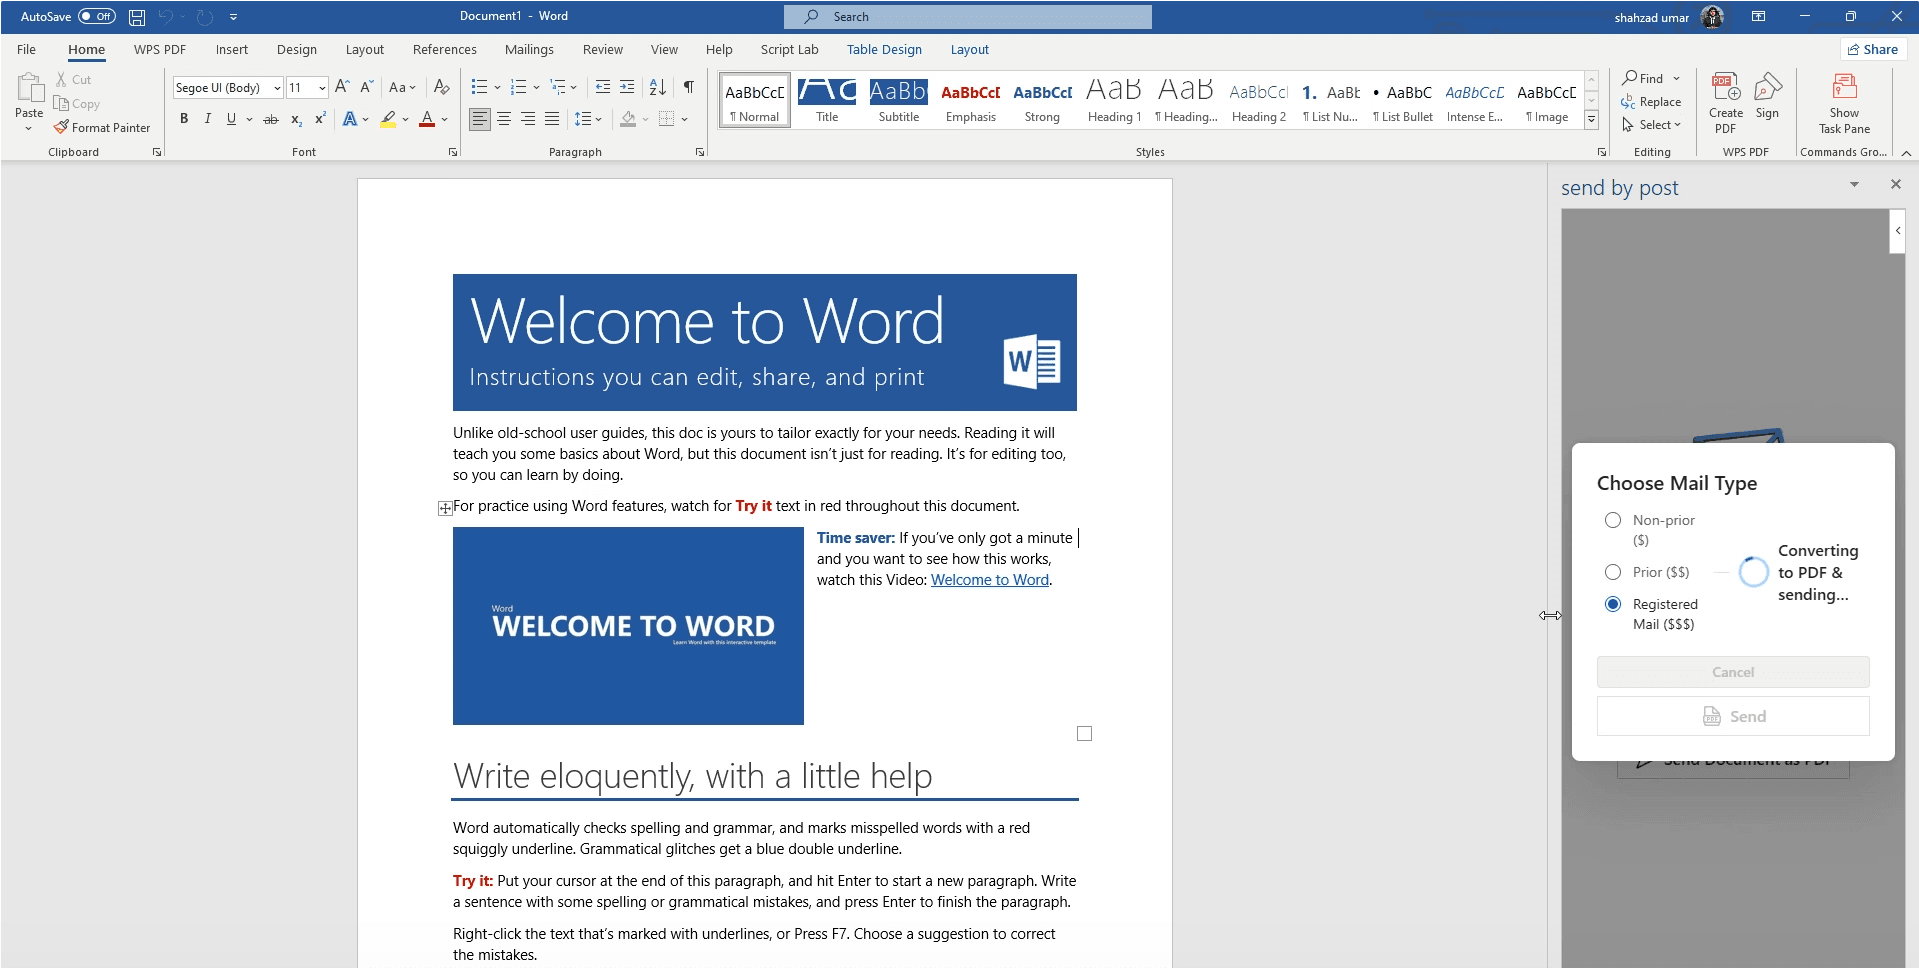Align text right
Viewport: 1919px width, 968px height.
click(528, 119)
